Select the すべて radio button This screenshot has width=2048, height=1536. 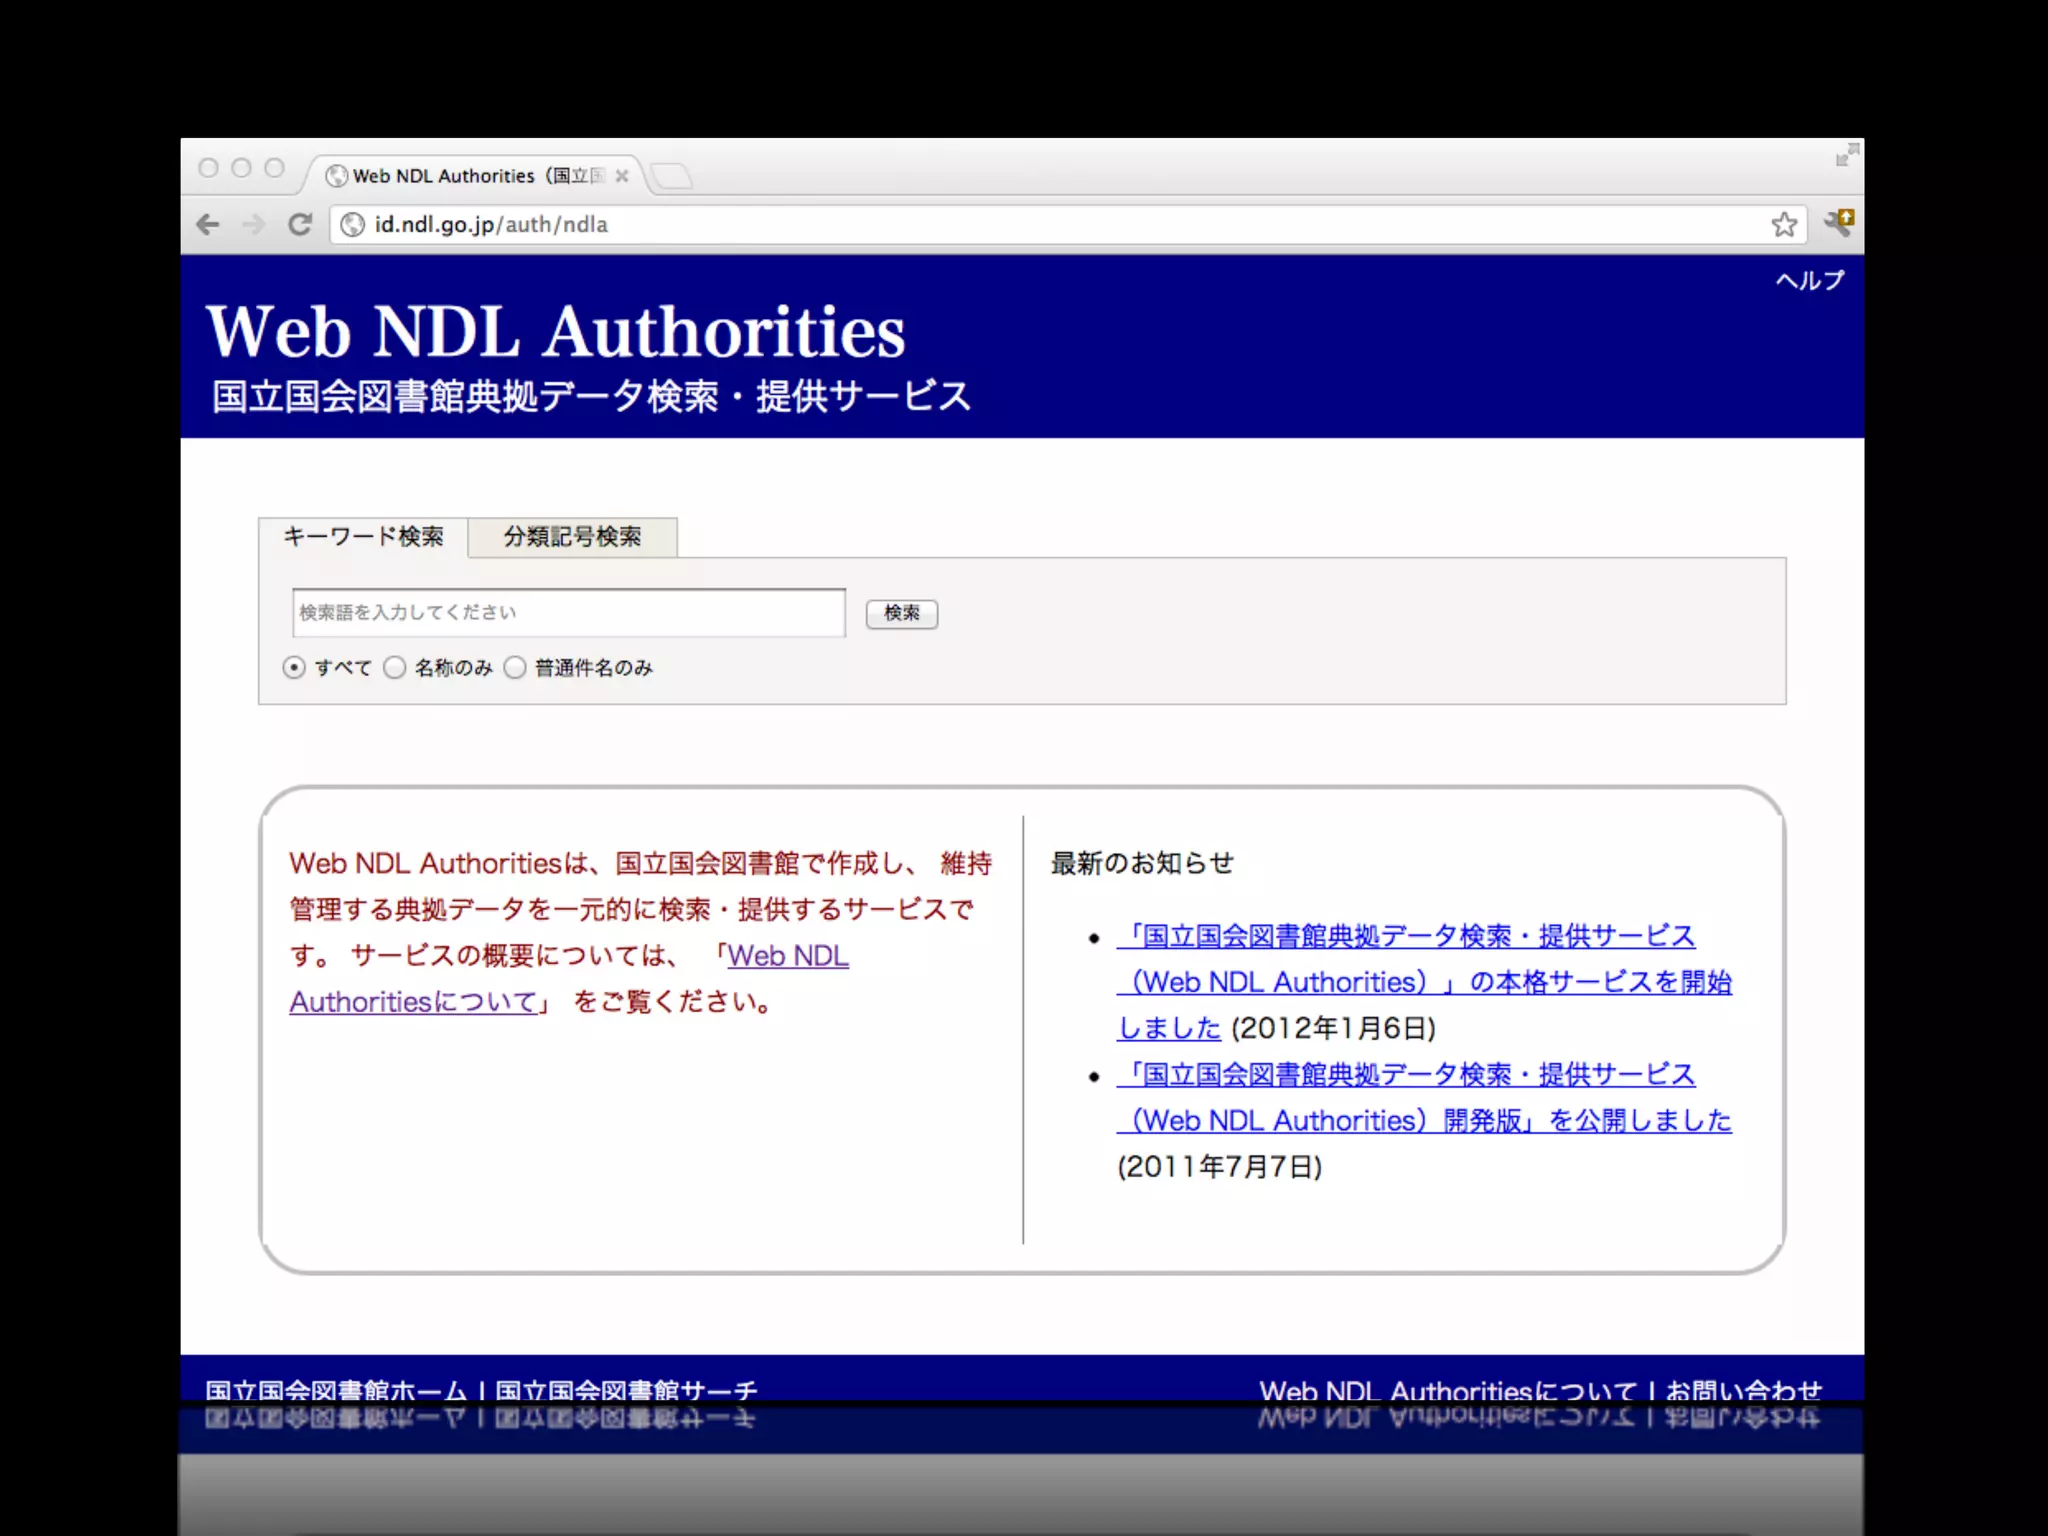pyautogui.click(x=294, y=667)
